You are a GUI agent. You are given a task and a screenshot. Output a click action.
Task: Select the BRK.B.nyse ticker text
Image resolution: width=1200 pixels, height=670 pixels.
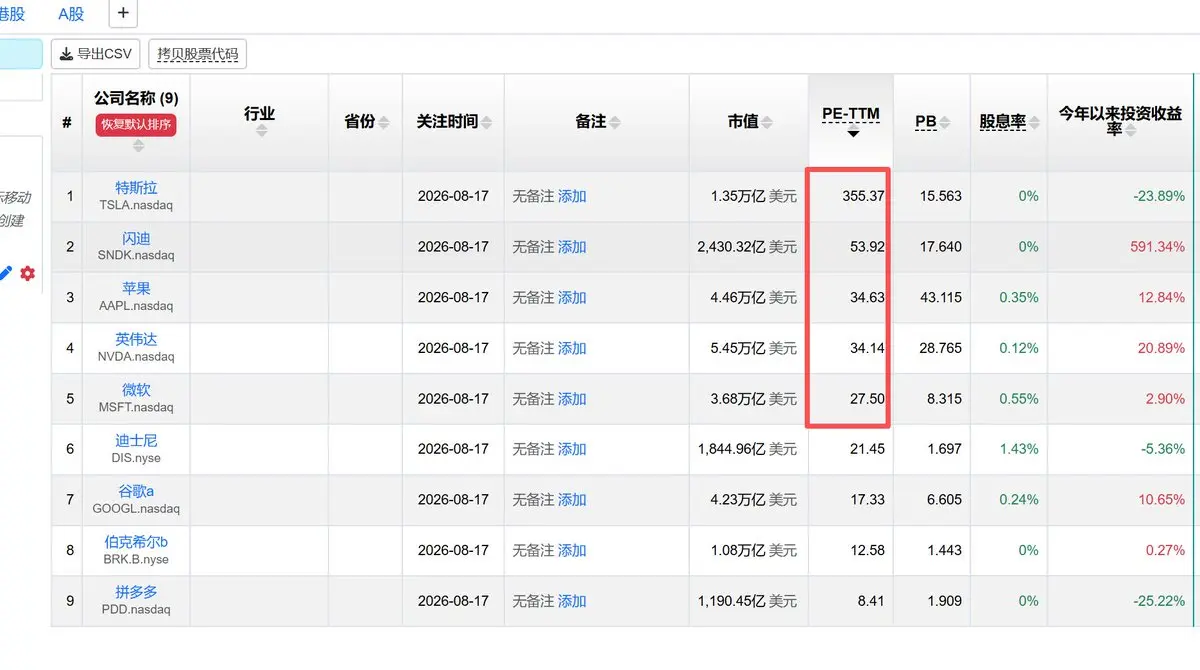click(x=136, y=559)
